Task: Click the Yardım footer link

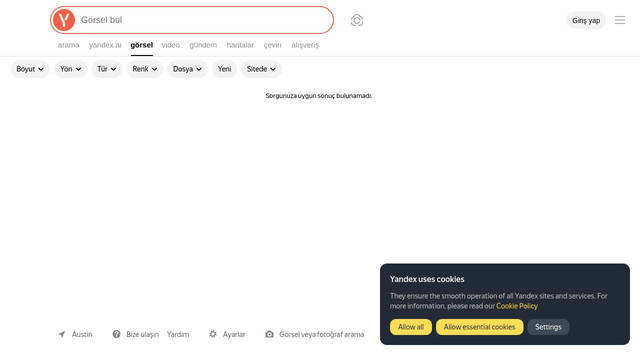Action: point(178,334)
